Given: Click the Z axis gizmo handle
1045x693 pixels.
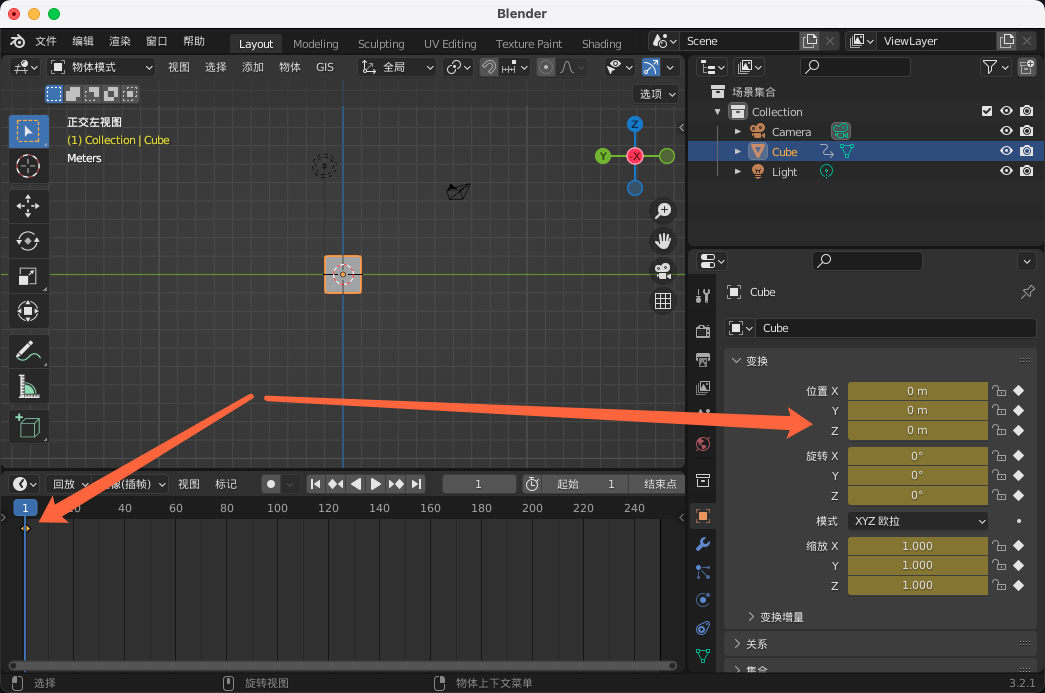Looking at the screenshot, I should point(635,124).
